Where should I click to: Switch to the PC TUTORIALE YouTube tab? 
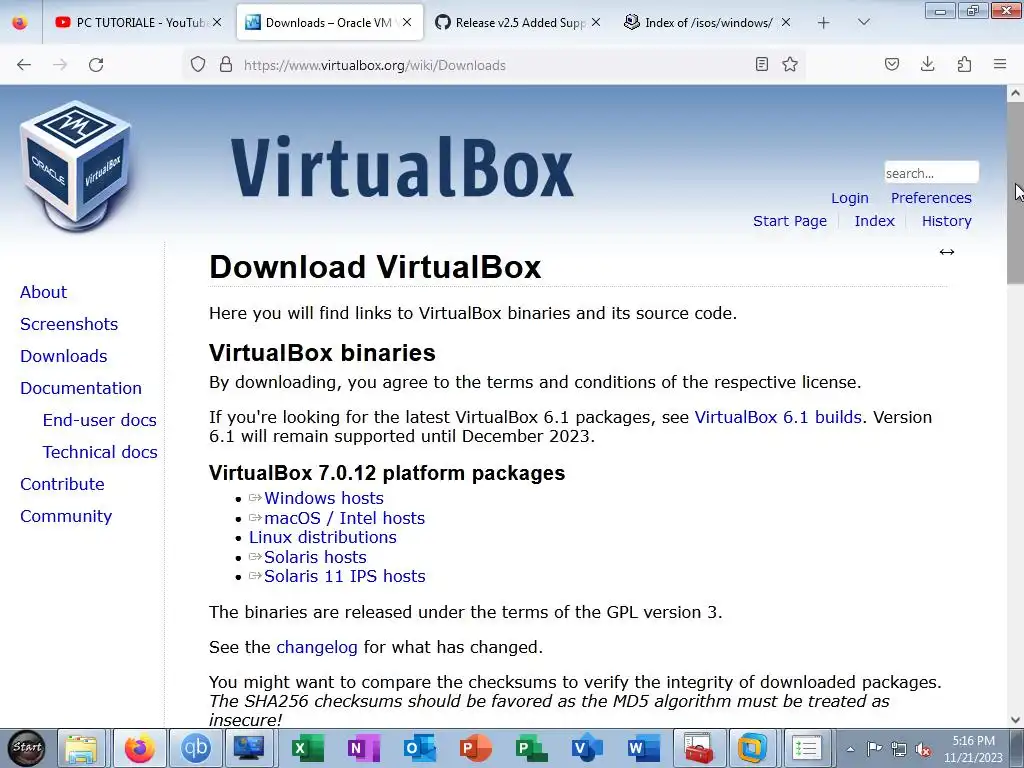point(138,22)
